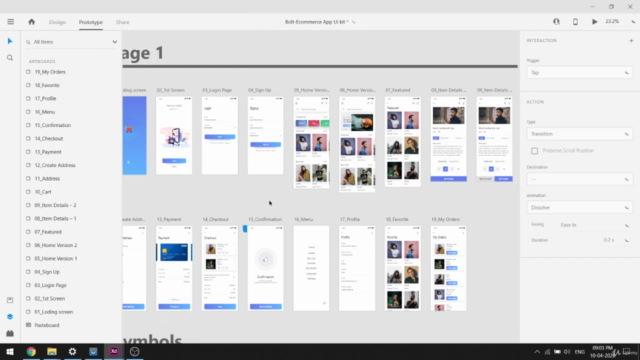Image resolution: width=640 pixels, height=360 pixels.
Task: Start the desktop preview play button
Action: [x=595, y=22]
